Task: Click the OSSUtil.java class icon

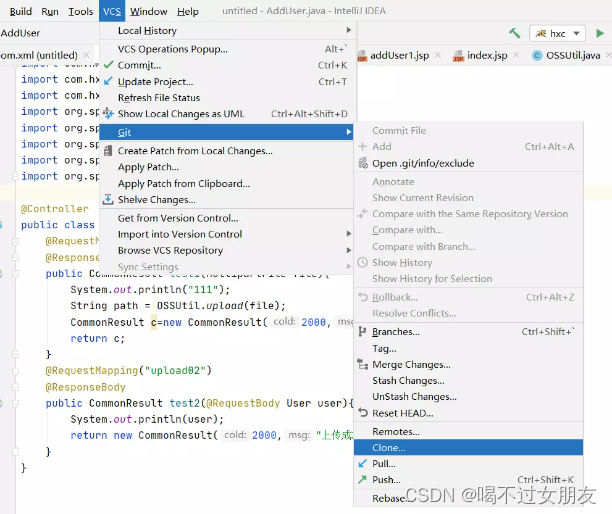Action: [537, 56]
